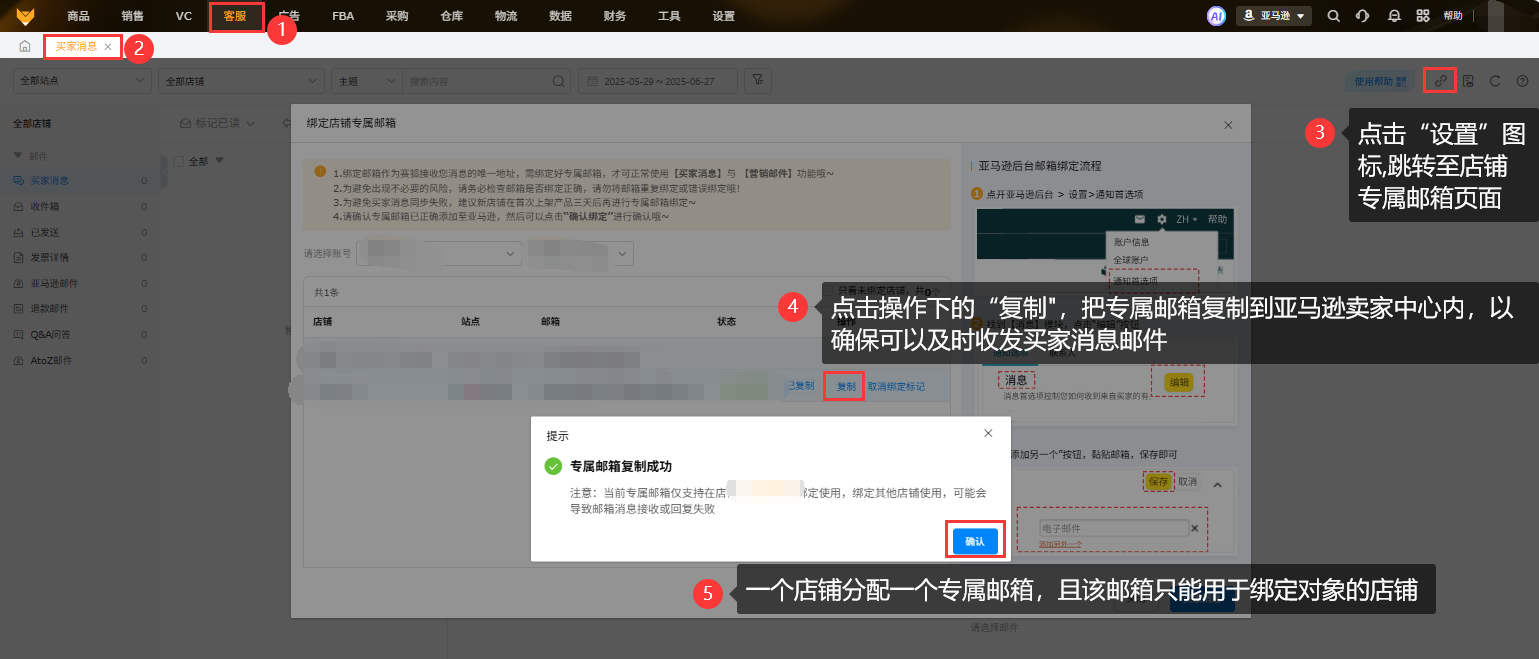Open 发票详情 in the sidebar
Screen dimensions: 1539x659
click(x=79, y=257)
